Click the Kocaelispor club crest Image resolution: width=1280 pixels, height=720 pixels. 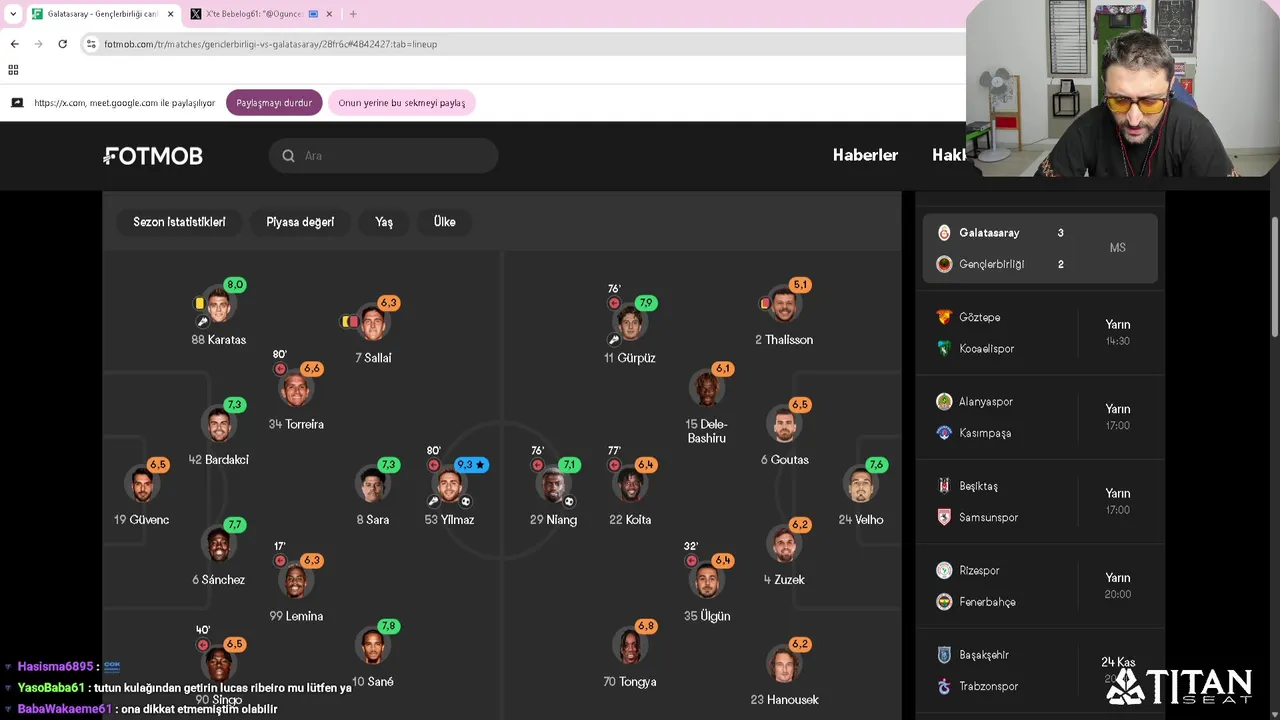[x=944, y=349]
